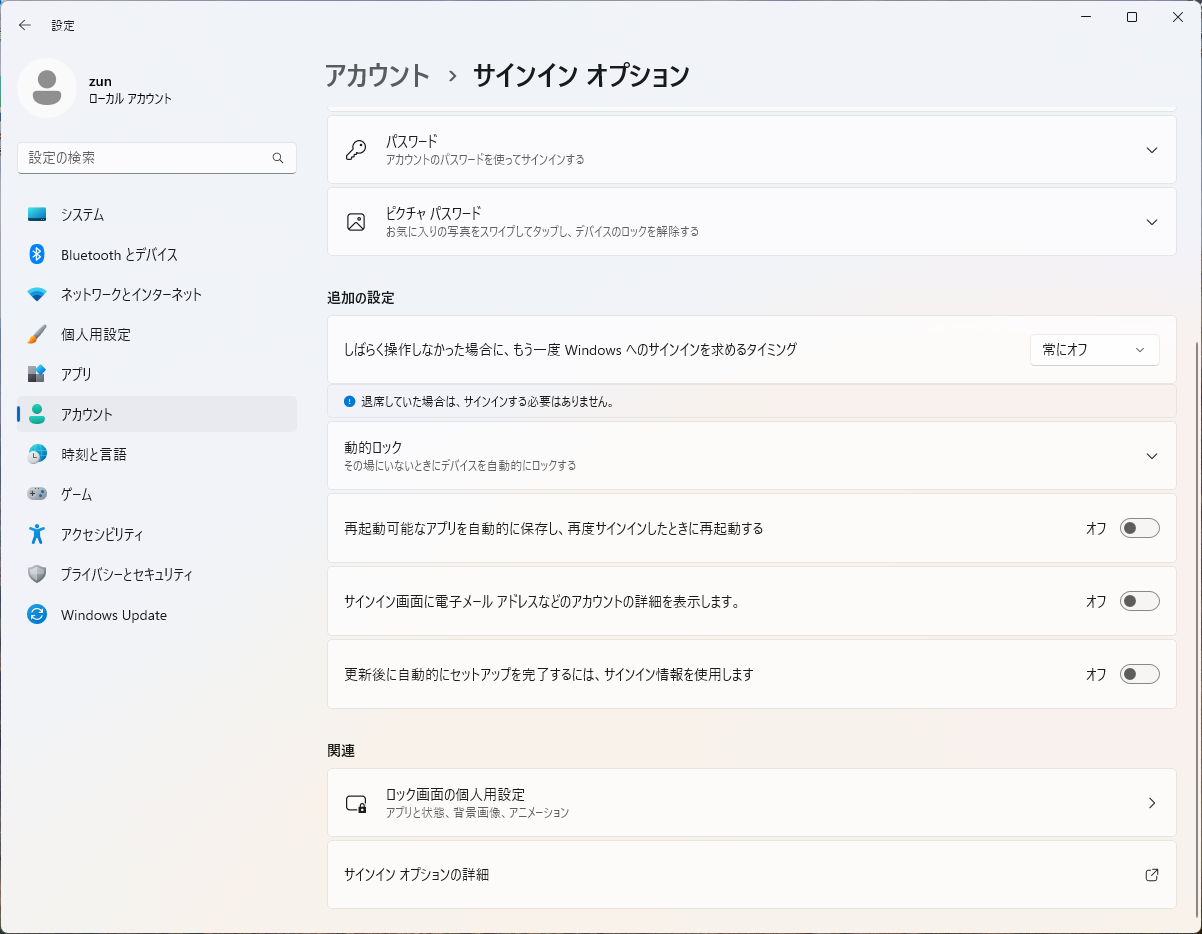This screenshot has width=1202, height=934.
Task: Open the 常にオフ sign-in timing dropdown
Action: [x=1094, y=350]
